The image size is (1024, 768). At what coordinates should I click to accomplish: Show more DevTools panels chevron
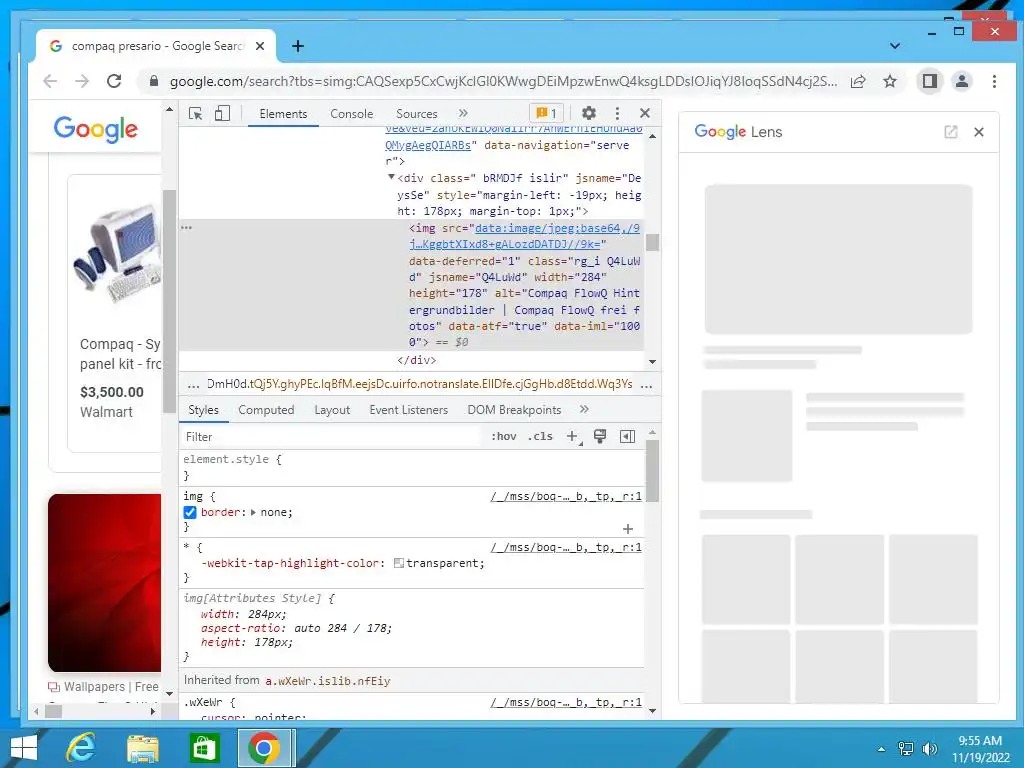pos(463,113)
